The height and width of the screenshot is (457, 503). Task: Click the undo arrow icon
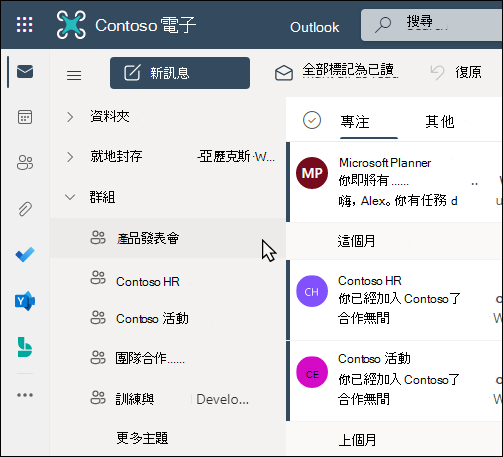click(x=437, y=72)
